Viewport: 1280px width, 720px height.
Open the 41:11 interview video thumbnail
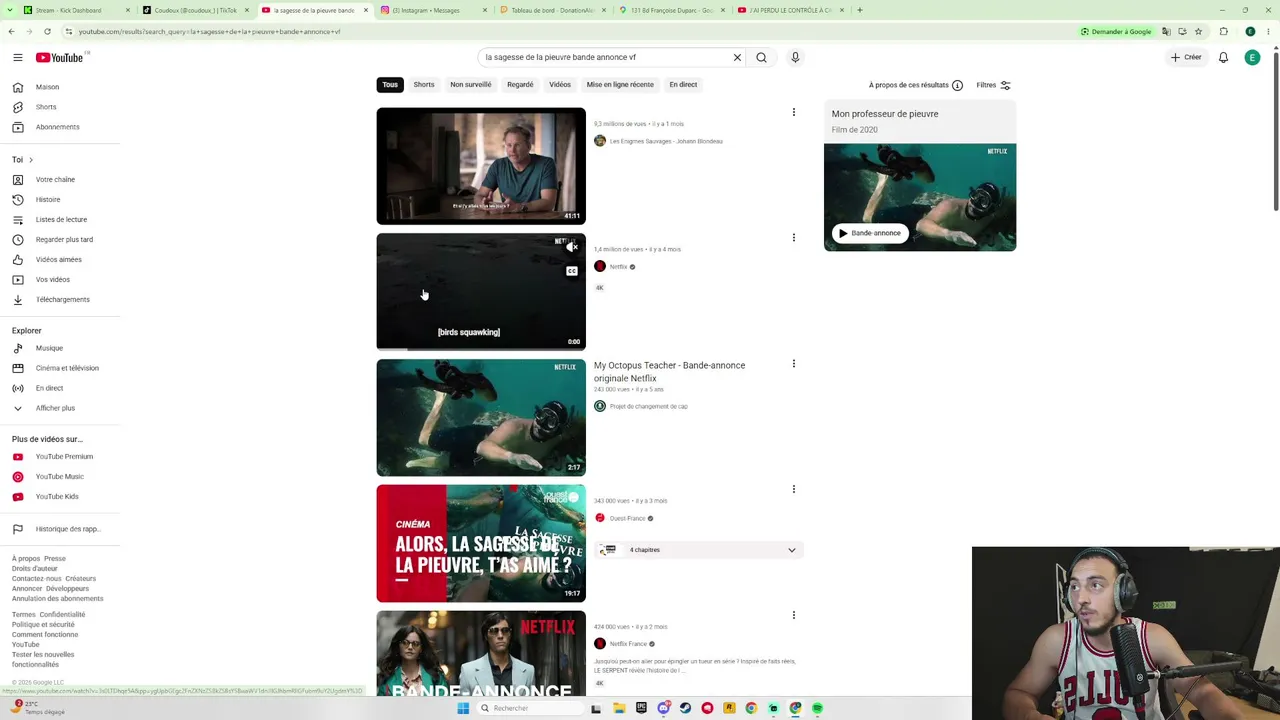pyautogui.click(x=481, y=166)
